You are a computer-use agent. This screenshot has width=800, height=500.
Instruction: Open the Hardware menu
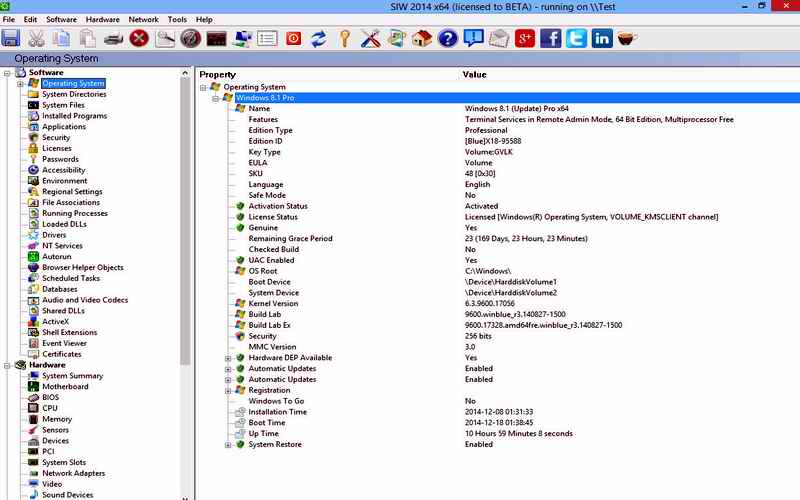[x=102, y=19]
